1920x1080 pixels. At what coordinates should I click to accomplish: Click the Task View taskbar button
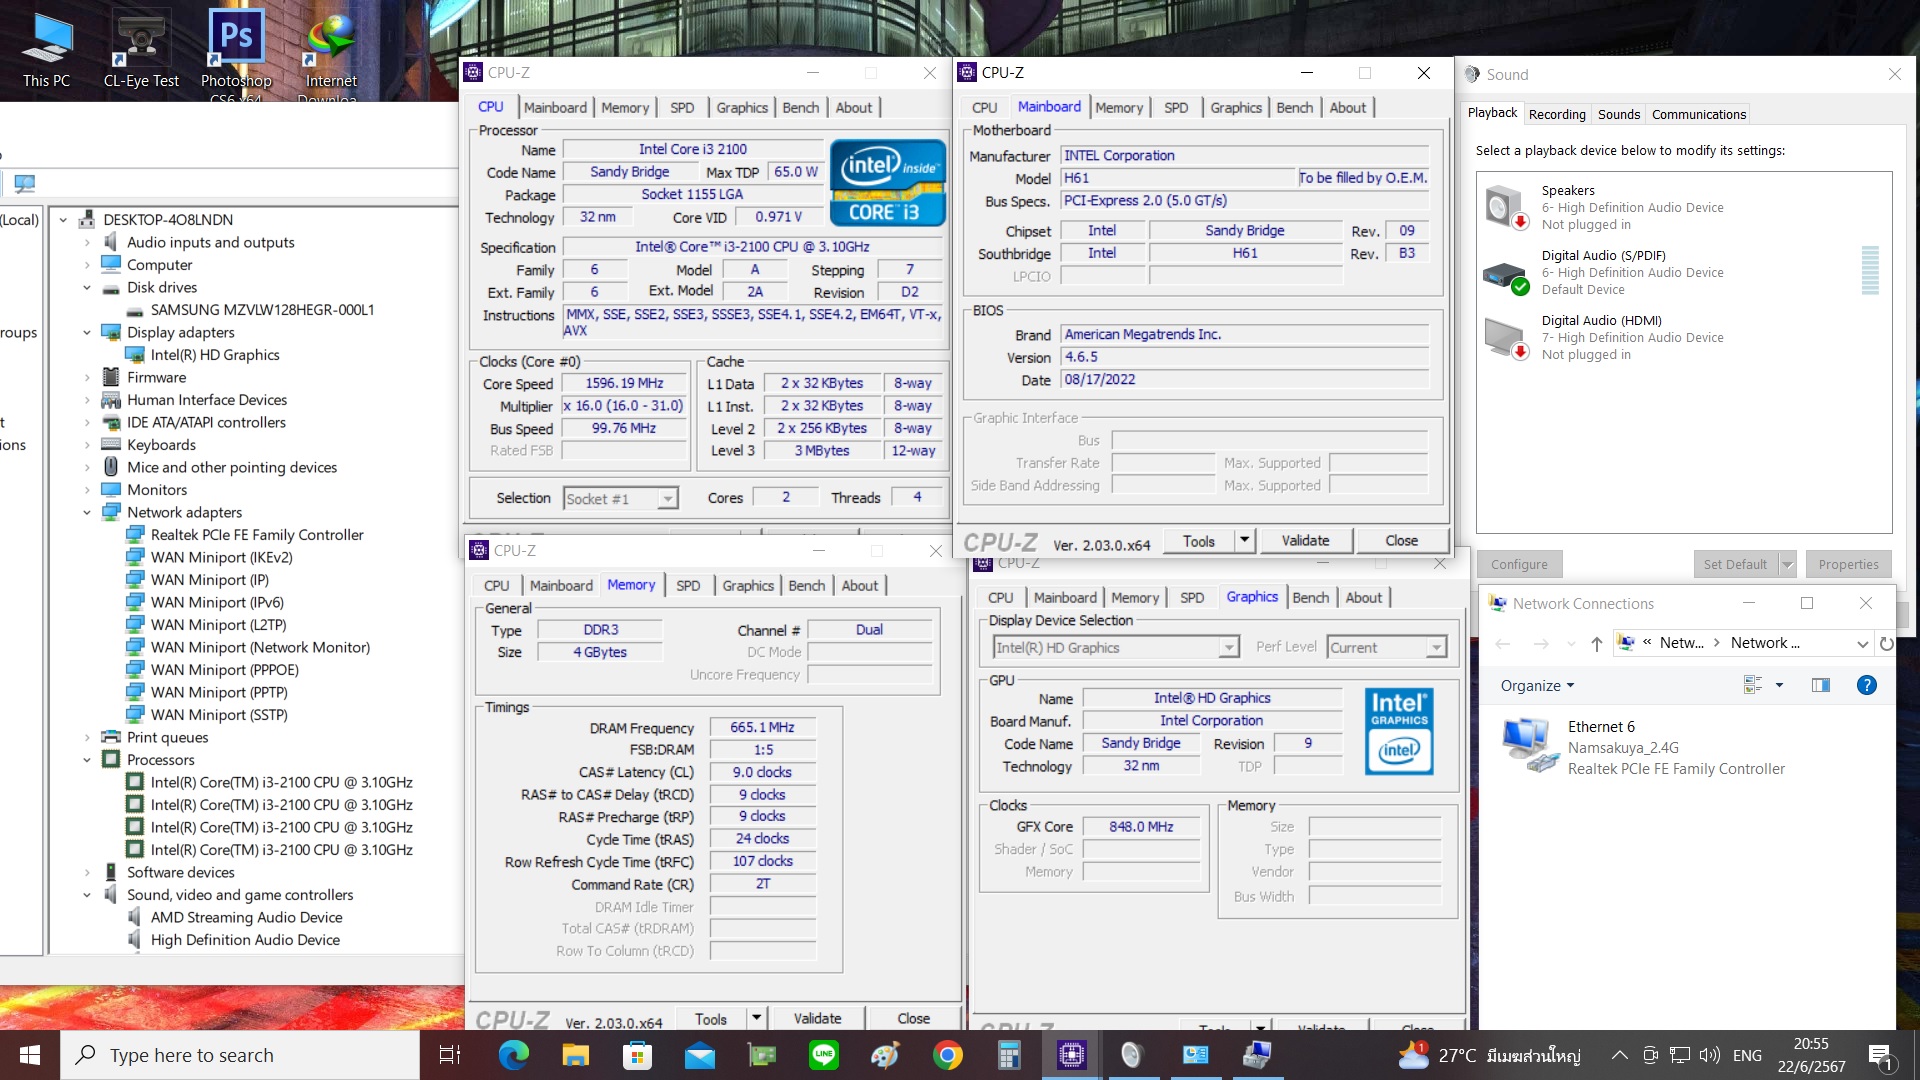pos(450,1055)
